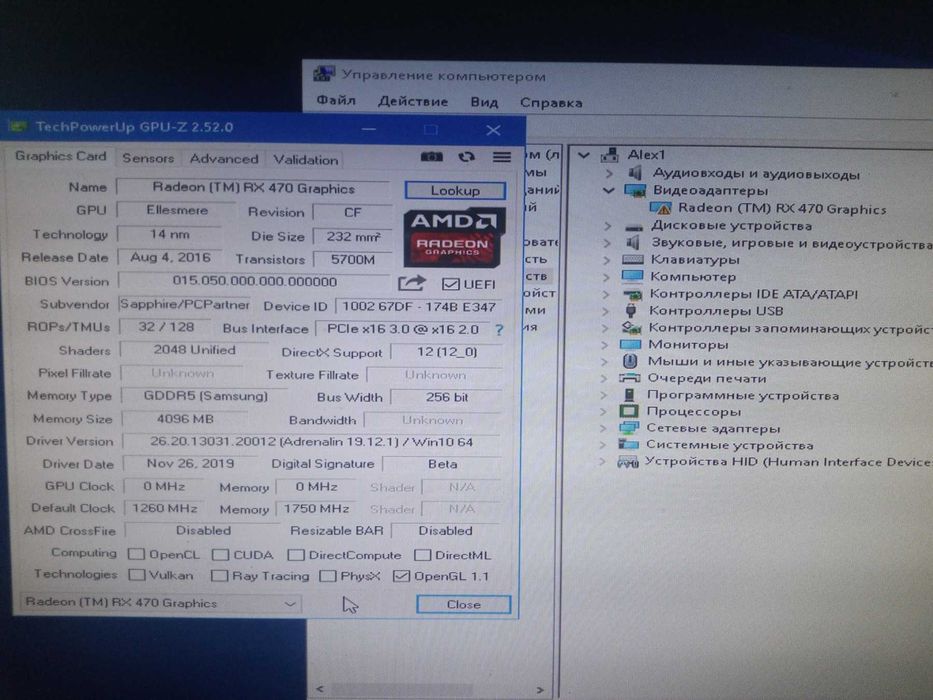Open the Вид menu

(x=484, y=102)
